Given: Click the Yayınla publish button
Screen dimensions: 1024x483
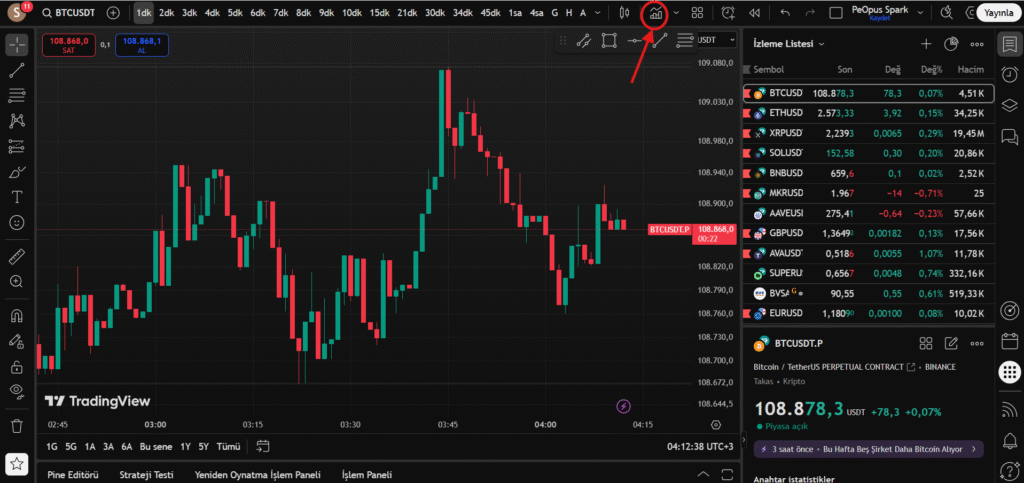Looking at the screenshot, I should click(x=997, y=14).
